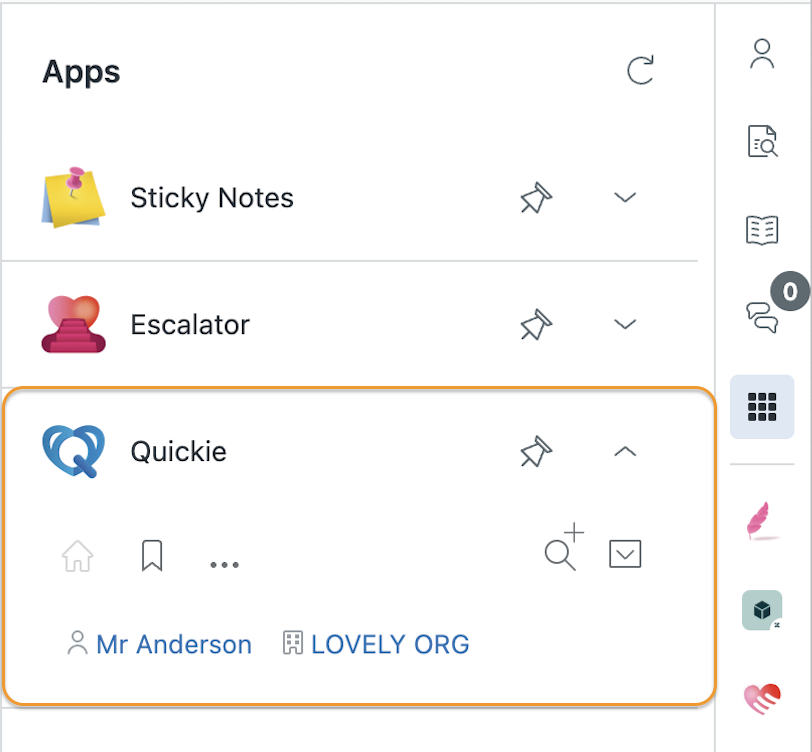Expand the Escalator app section

(625, 324)
